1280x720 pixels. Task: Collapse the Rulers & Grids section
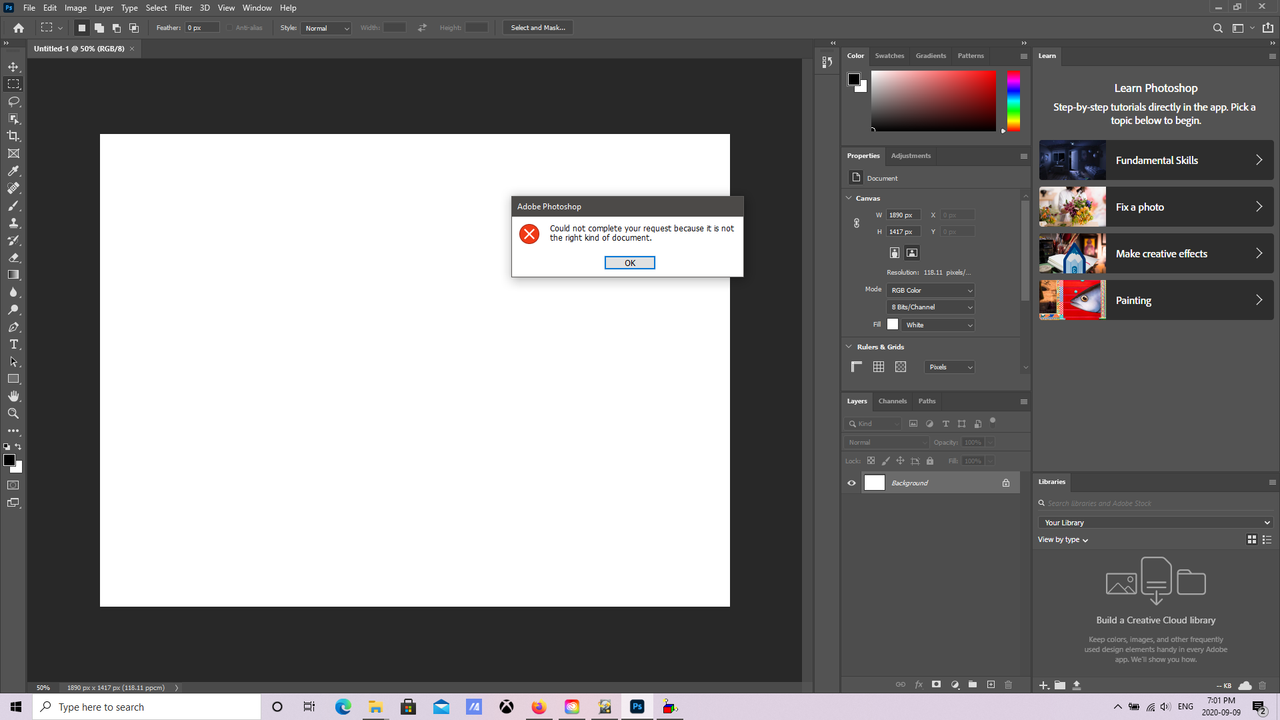[848, 346]
